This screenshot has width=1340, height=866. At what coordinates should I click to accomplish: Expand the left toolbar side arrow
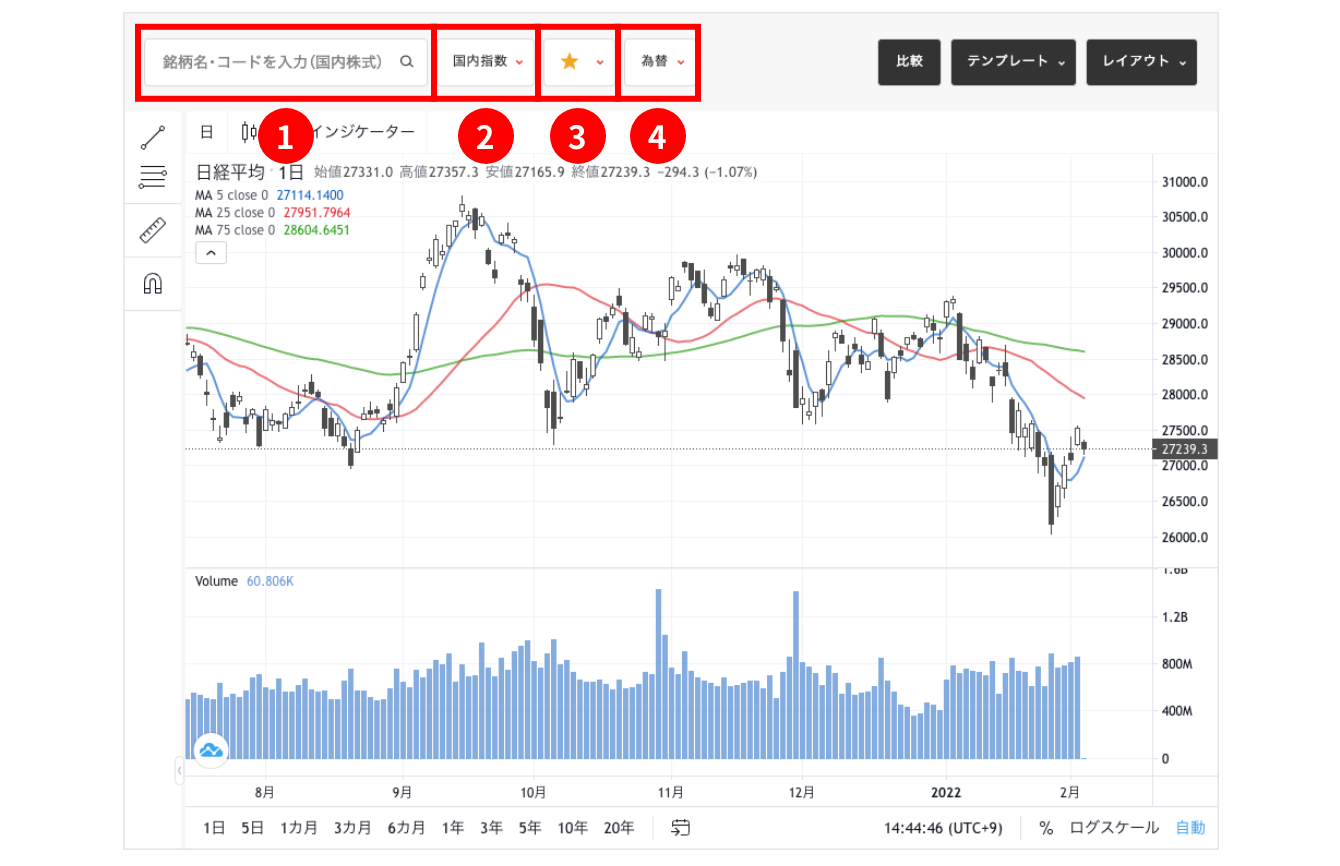tap(179, 771)
